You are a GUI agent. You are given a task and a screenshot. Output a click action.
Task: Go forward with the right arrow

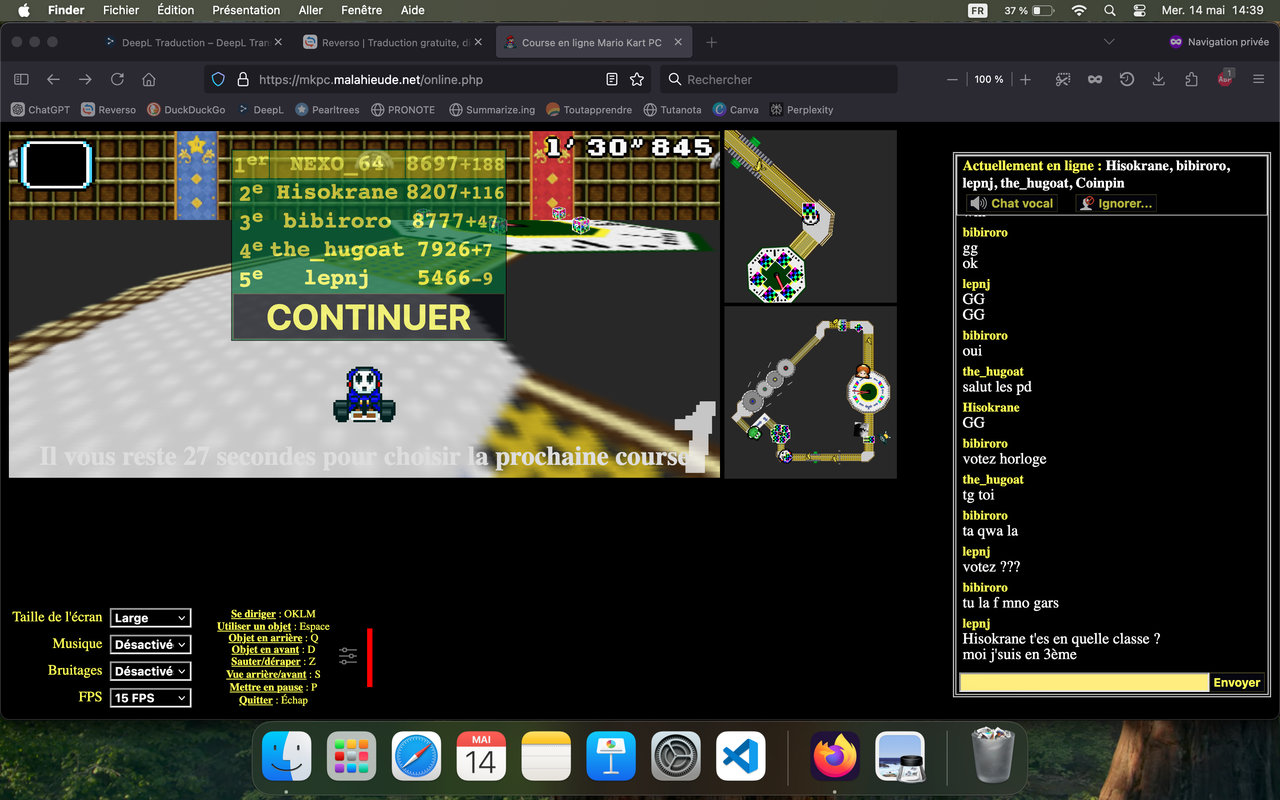pyautogui.click(x=85, y=79)
